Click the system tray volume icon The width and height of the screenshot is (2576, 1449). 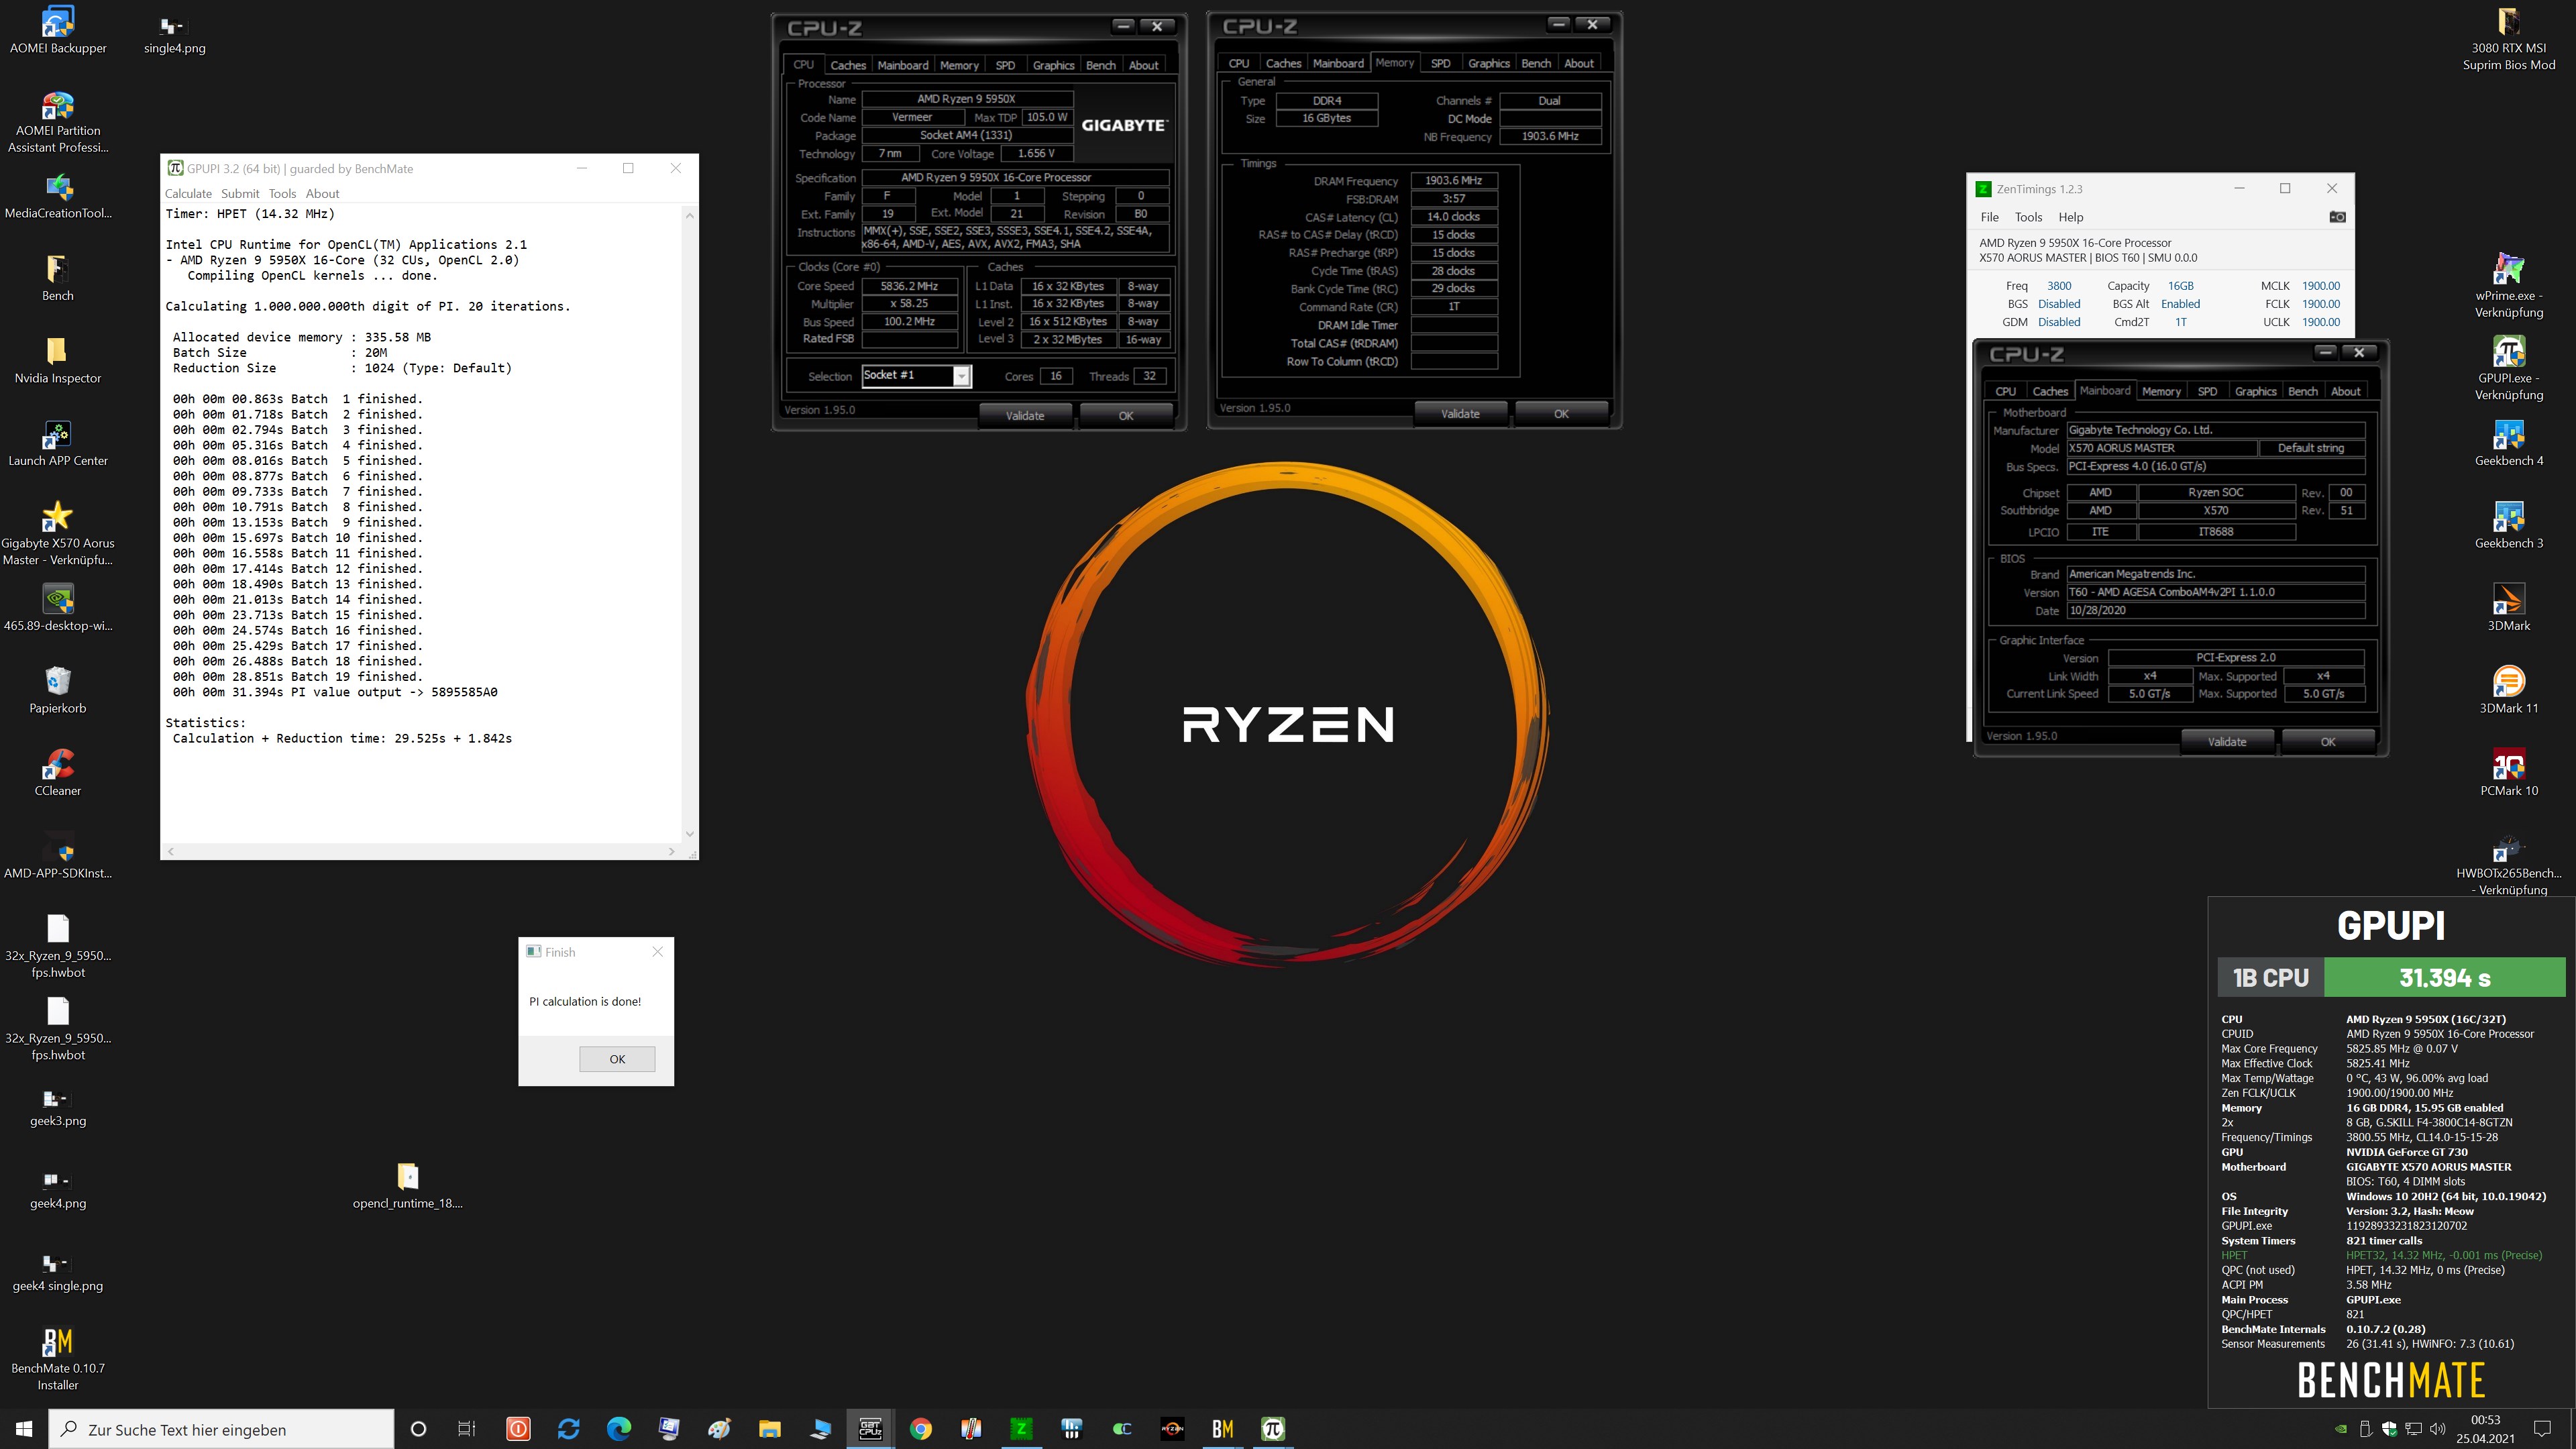pos(2437,1428)
